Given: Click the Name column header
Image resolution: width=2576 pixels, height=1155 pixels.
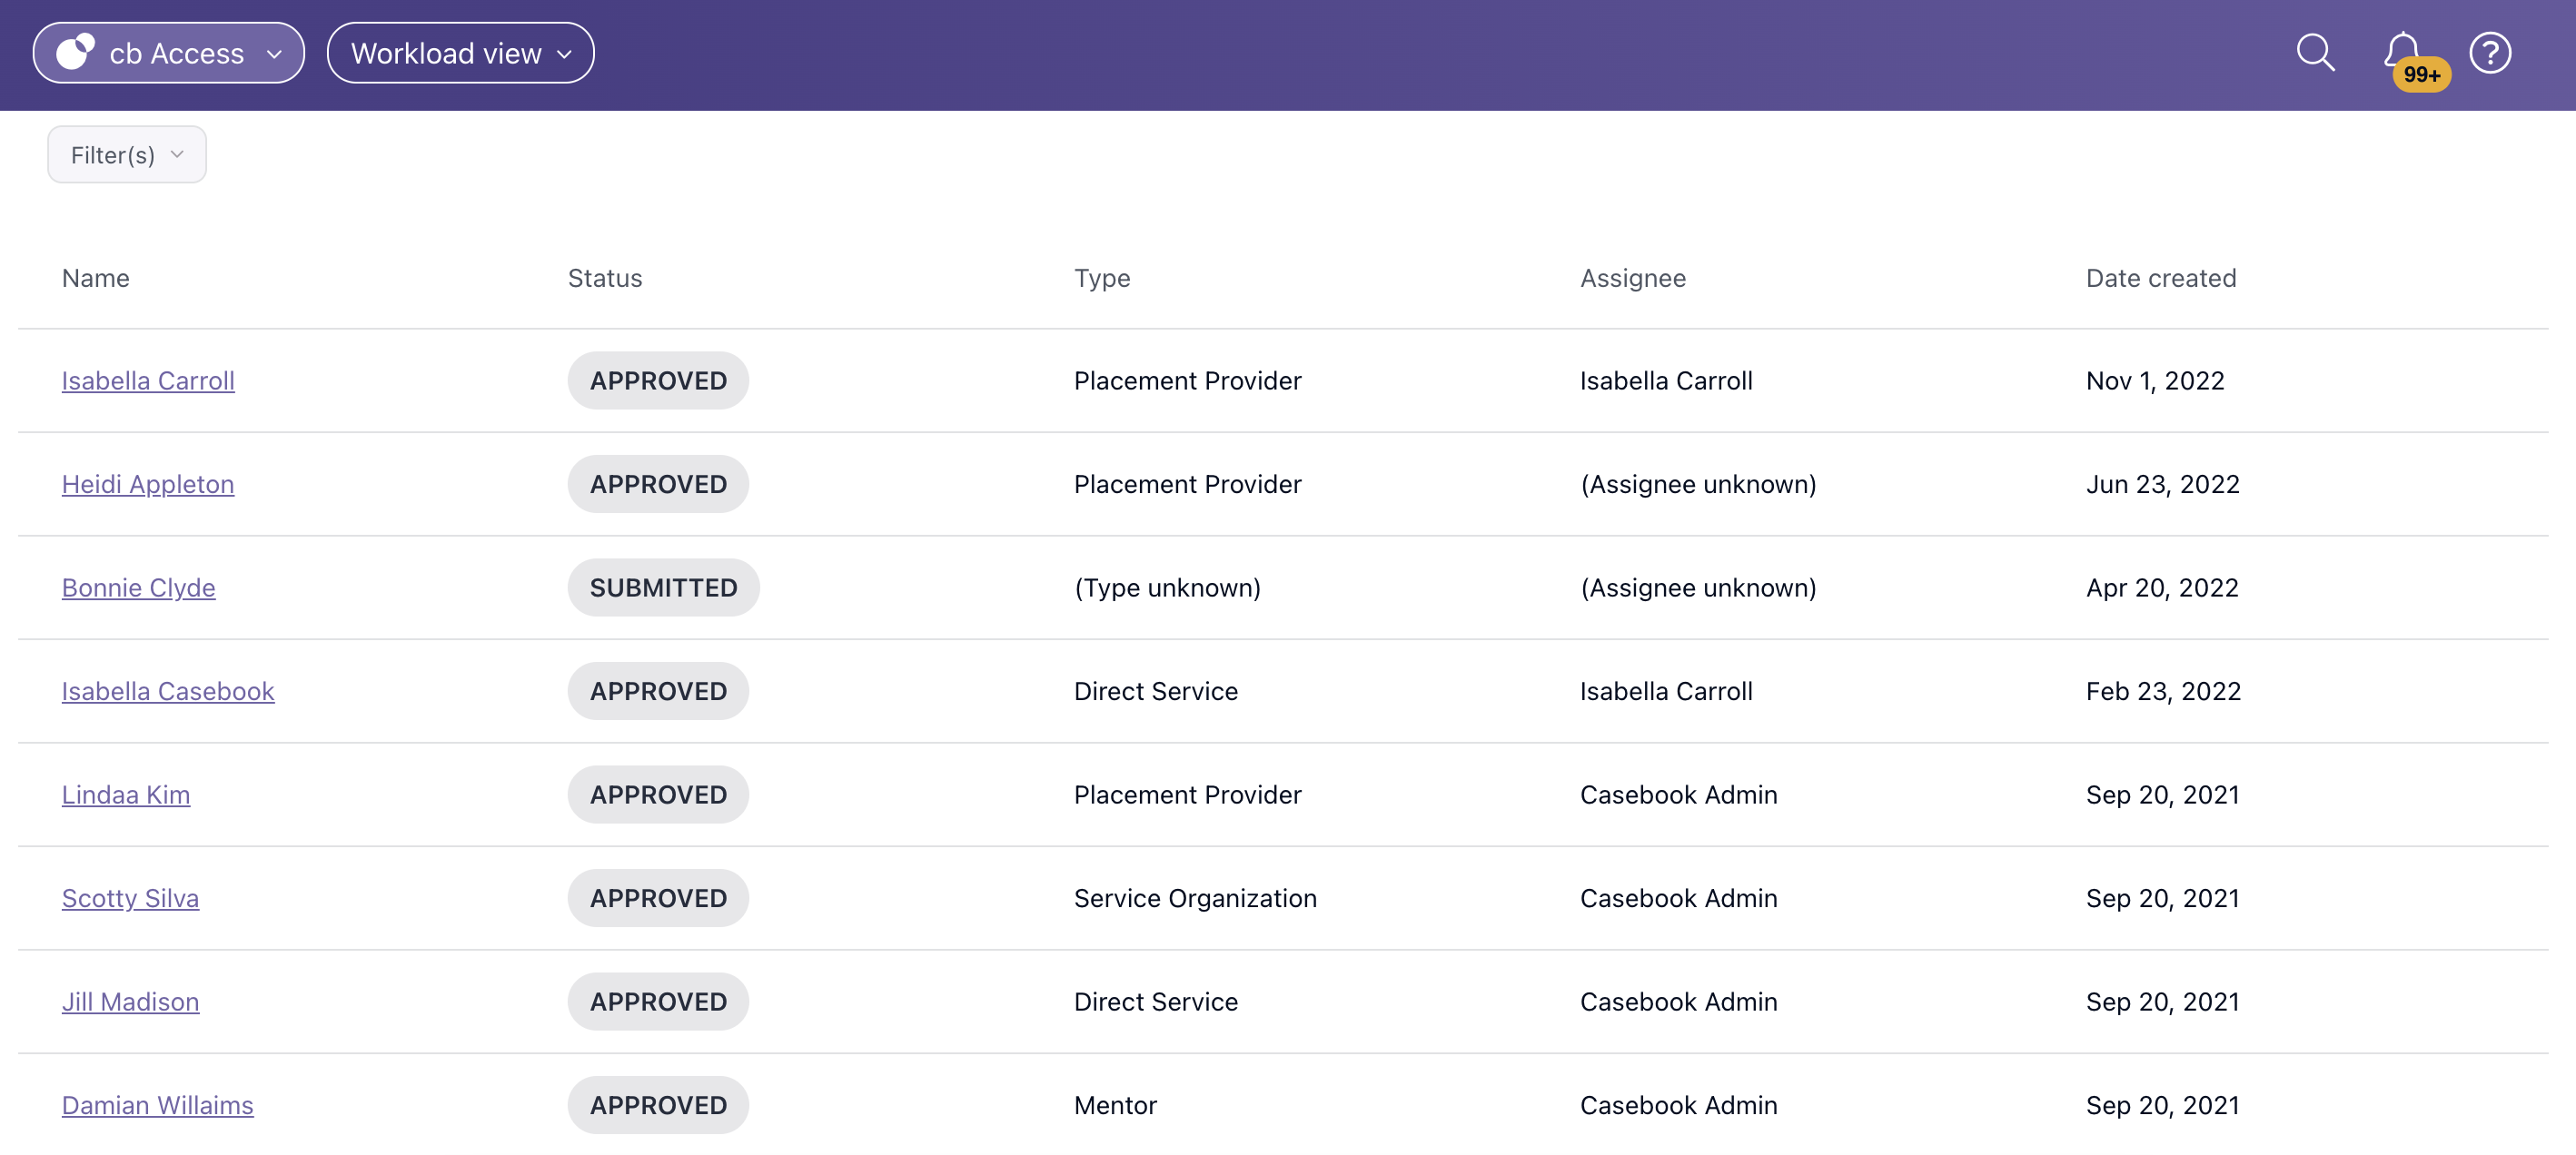Looking at the screenshot, I should click(x=96, y=278).
